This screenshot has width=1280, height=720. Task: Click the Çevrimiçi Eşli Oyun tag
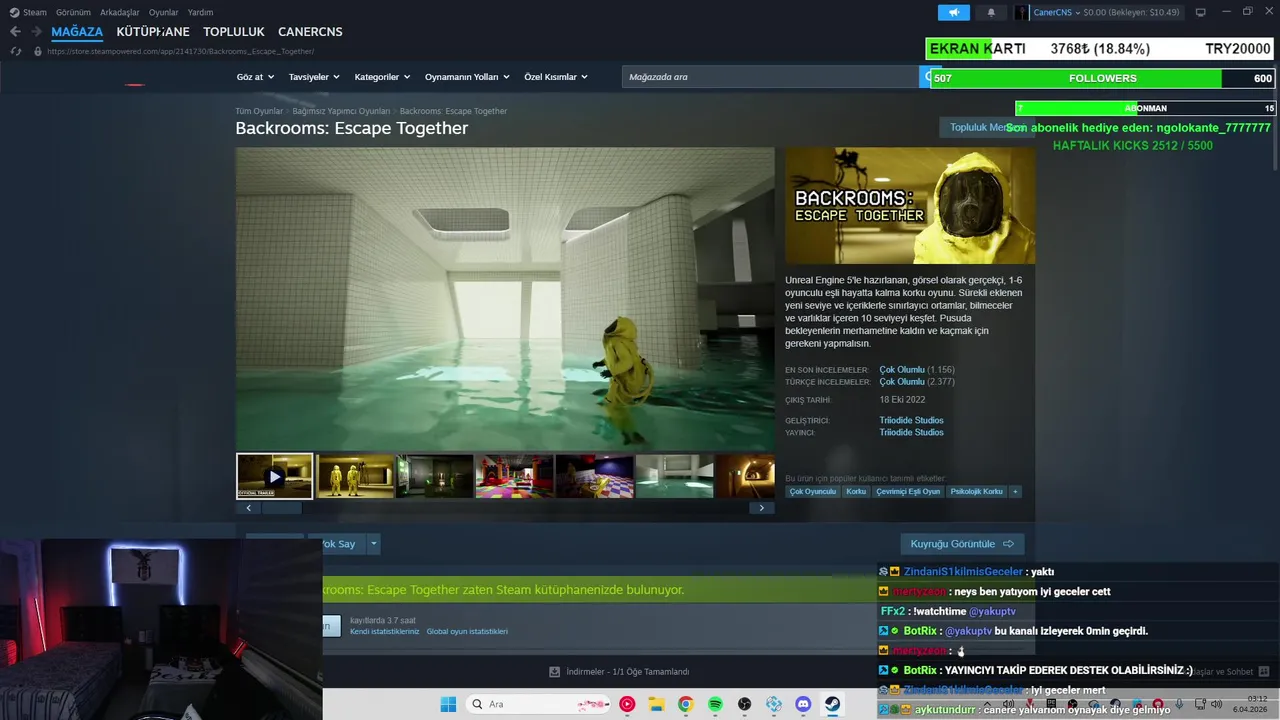click(908, 492)
